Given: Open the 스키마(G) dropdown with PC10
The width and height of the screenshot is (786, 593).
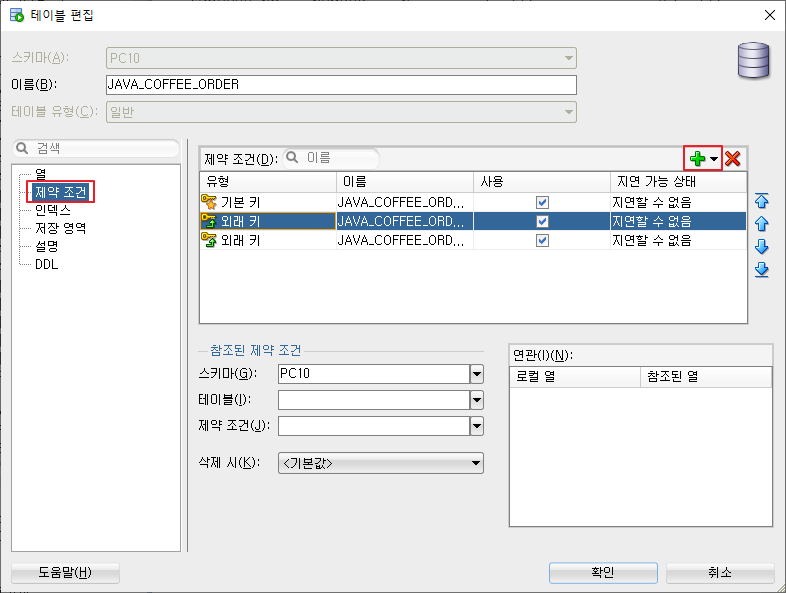Looking at the screenshot, I should [x=477, y=374].
